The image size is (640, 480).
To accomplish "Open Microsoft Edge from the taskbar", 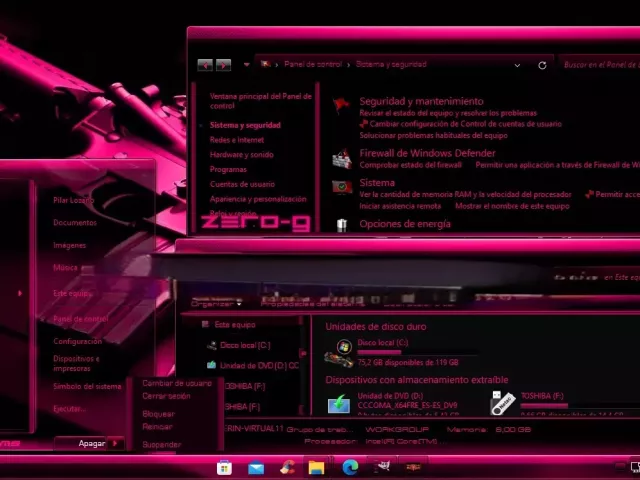I will 350,467.
